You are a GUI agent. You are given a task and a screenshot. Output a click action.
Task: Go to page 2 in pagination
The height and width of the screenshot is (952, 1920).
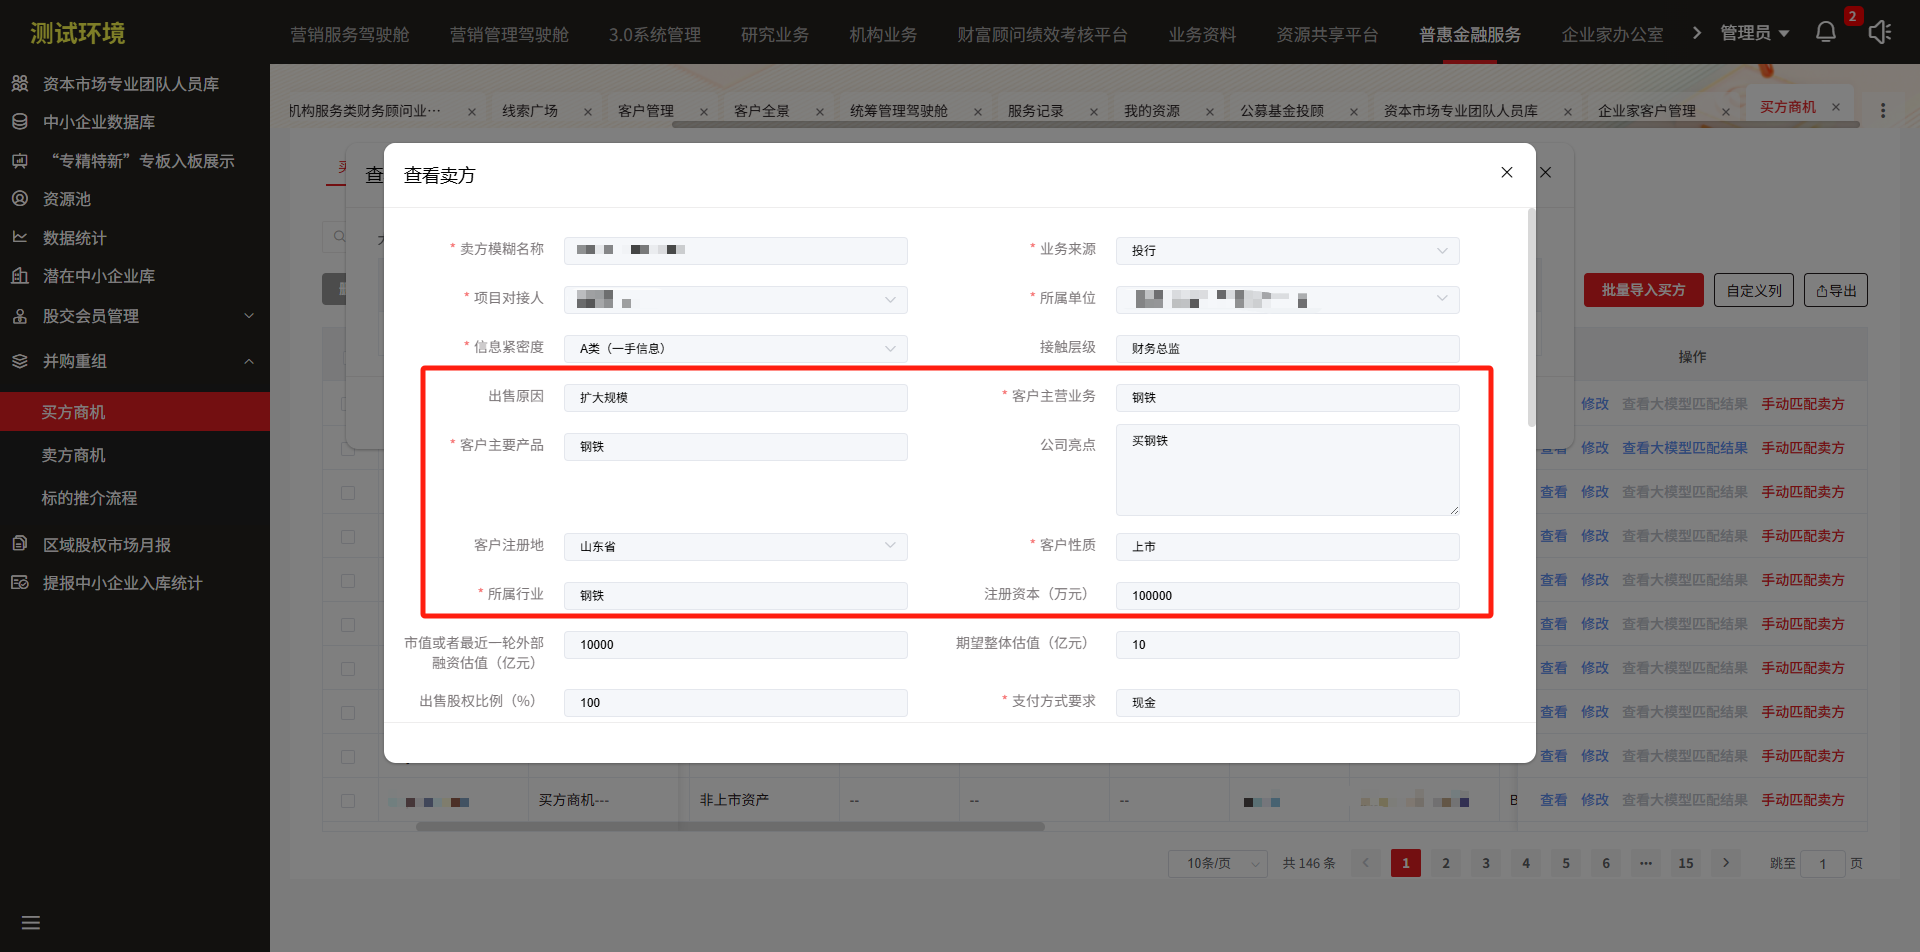pos(1446,863)
